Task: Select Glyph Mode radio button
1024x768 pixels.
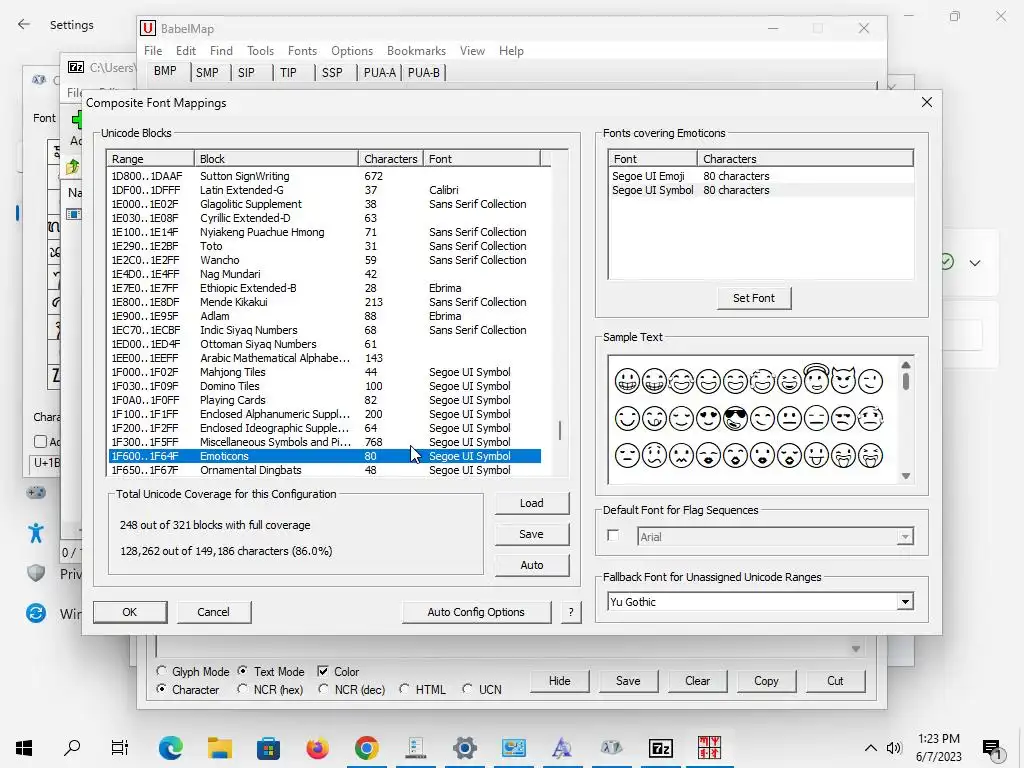Action: point(161,671)
